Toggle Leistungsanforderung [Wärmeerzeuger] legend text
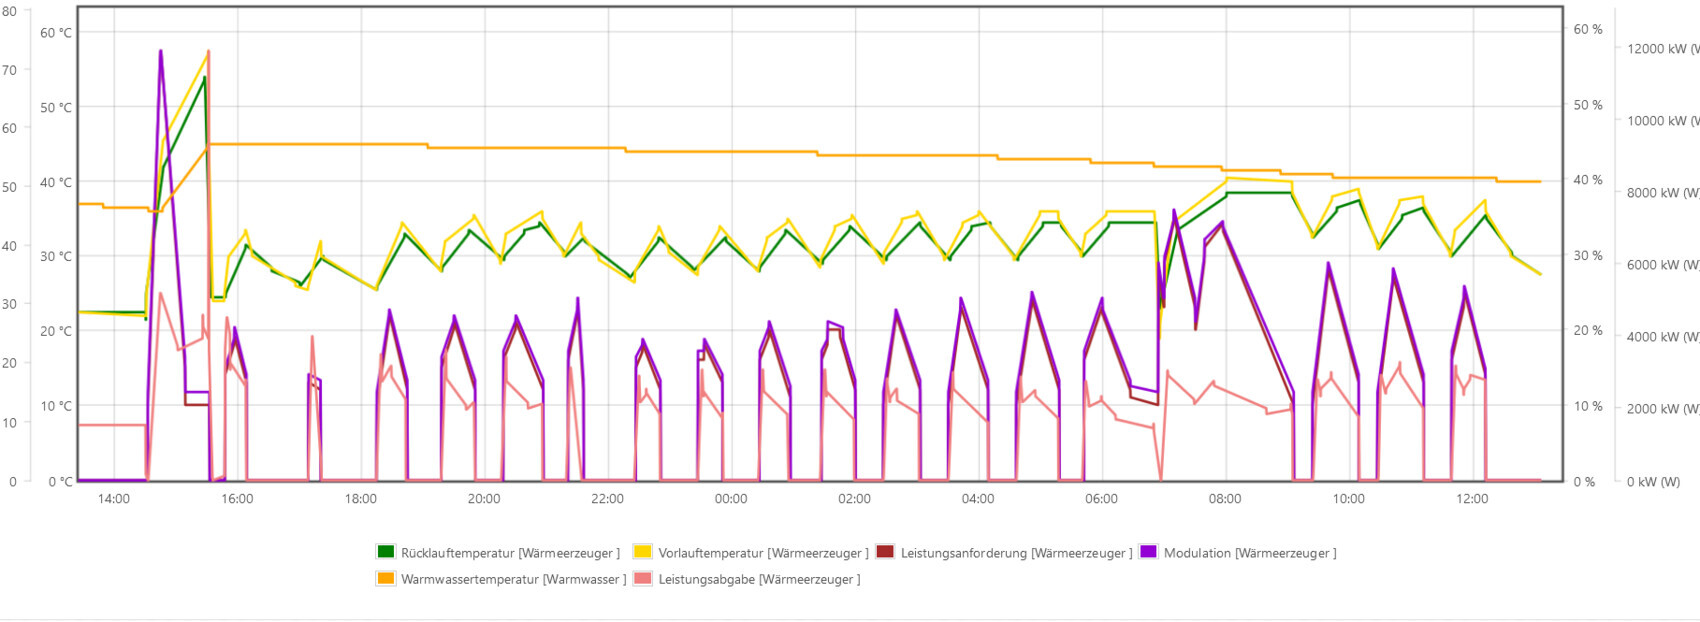This screenshot has width=1700, height=622. click(1016, 553)
